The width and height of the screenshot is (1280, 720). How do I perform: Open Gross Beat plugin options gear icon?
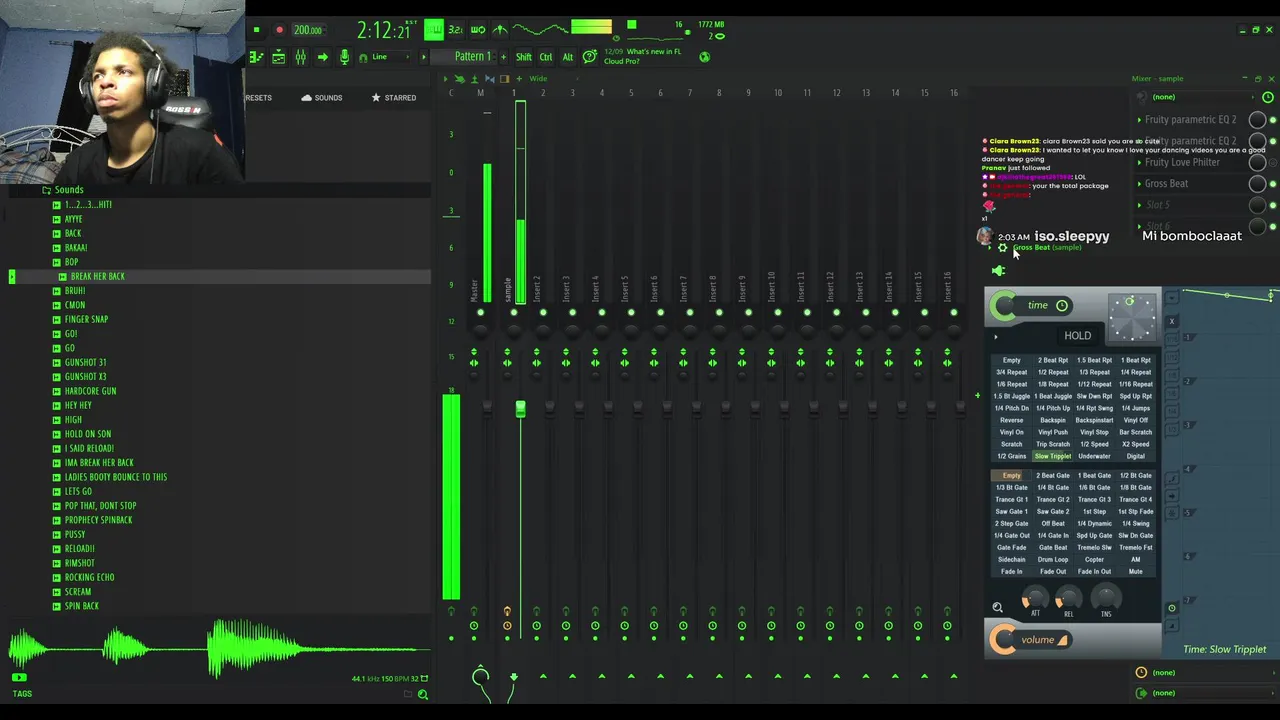[x=1003, y=248]
